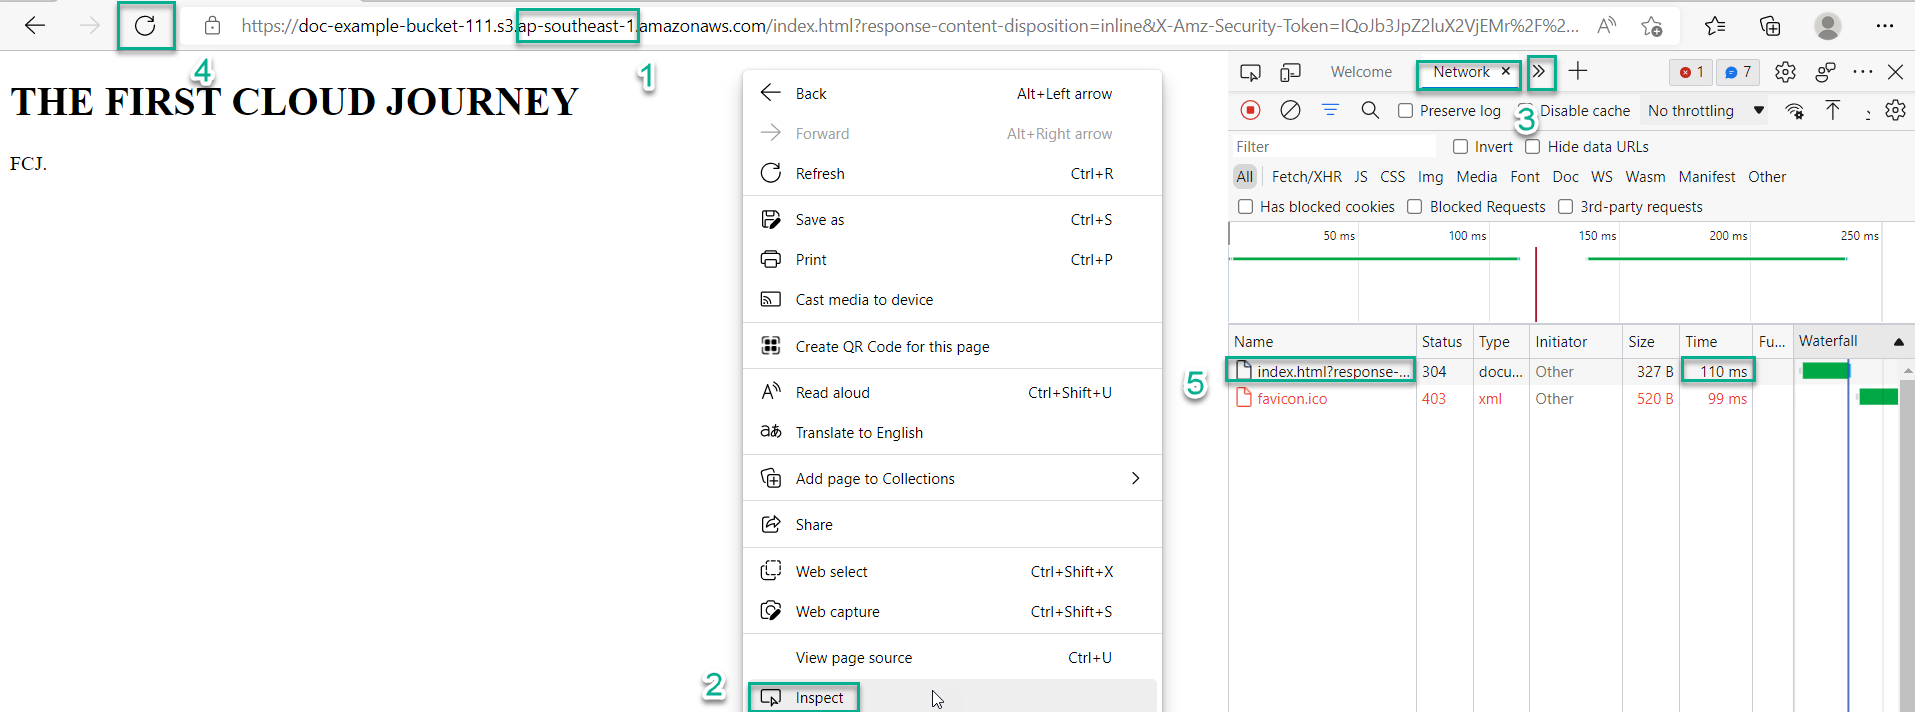The image size is (1915, 712).
Task: Expand more DevTools tabs chevron
Action: pos(1540,72)
